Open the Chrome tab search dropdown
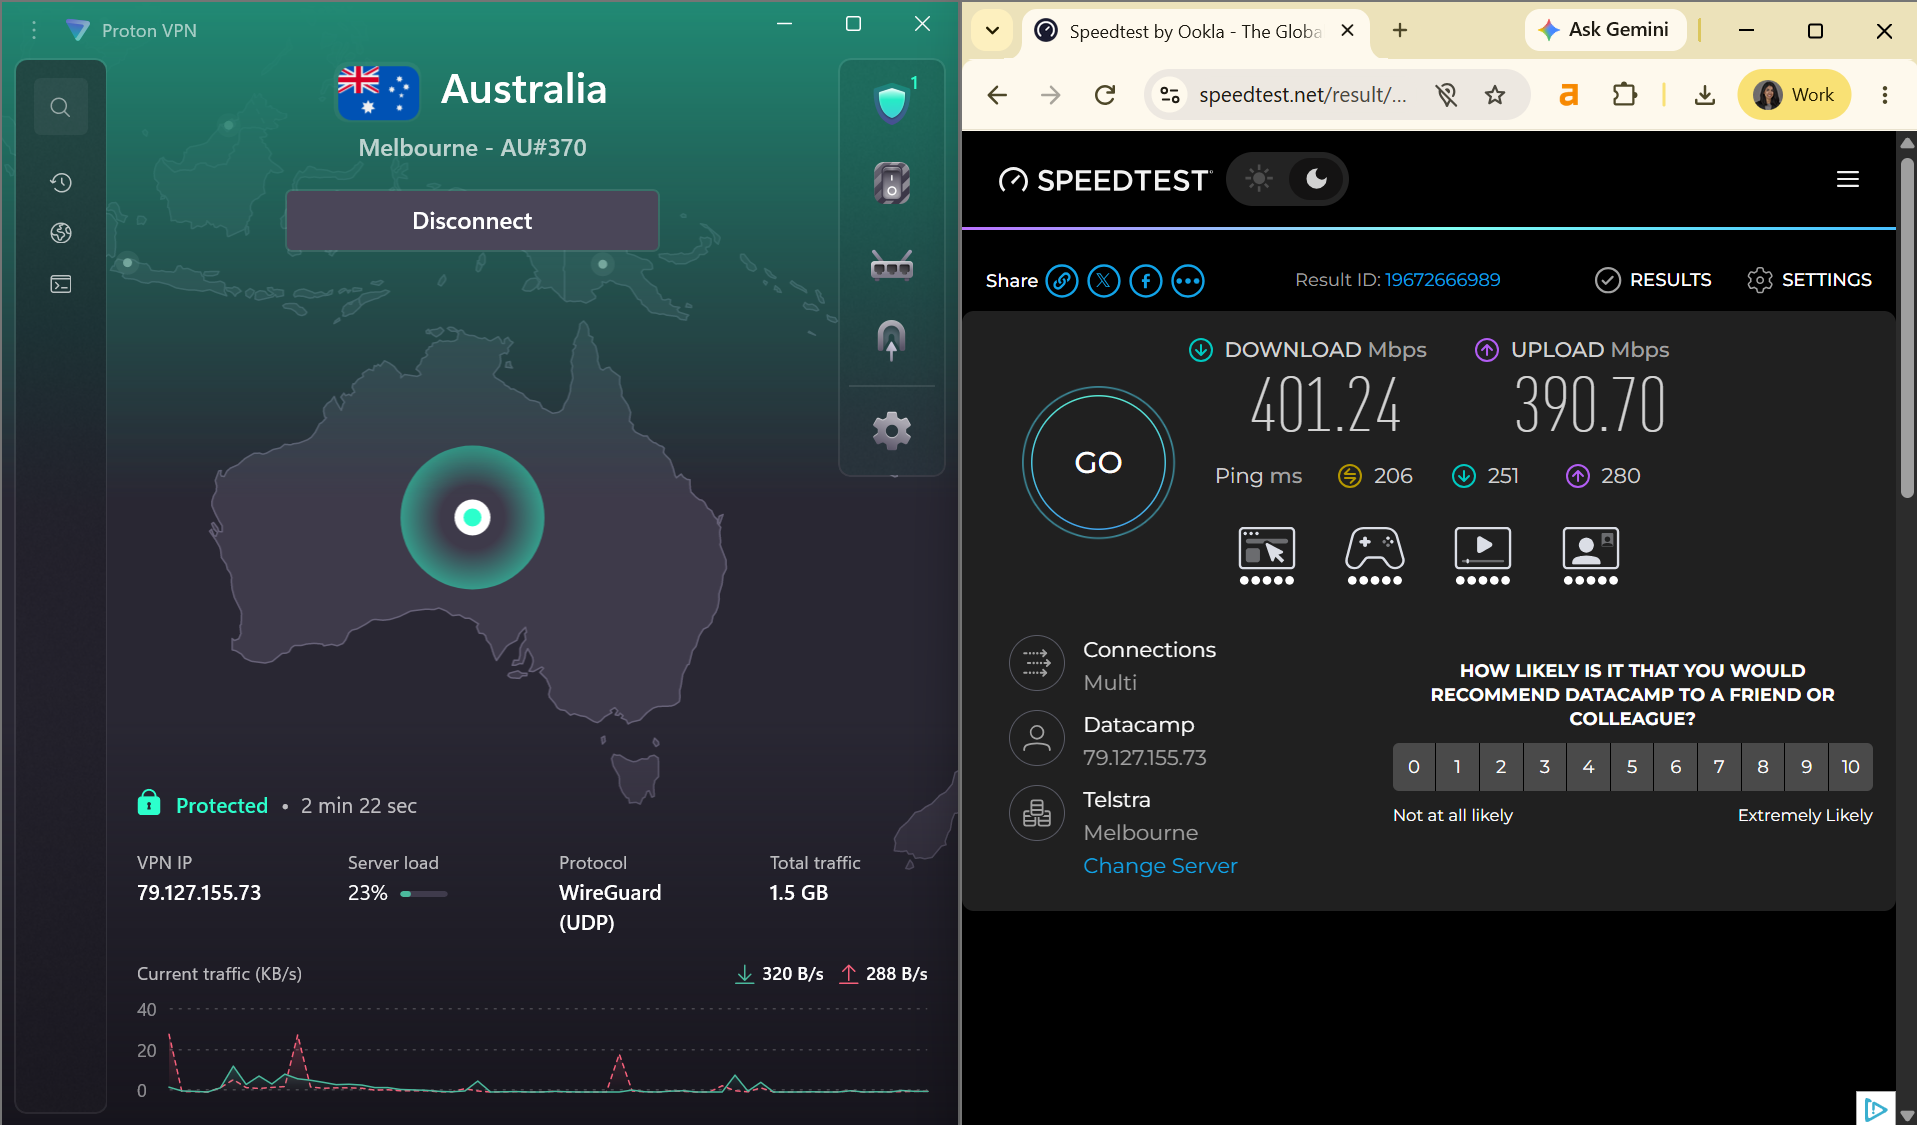 click(992, 31)
